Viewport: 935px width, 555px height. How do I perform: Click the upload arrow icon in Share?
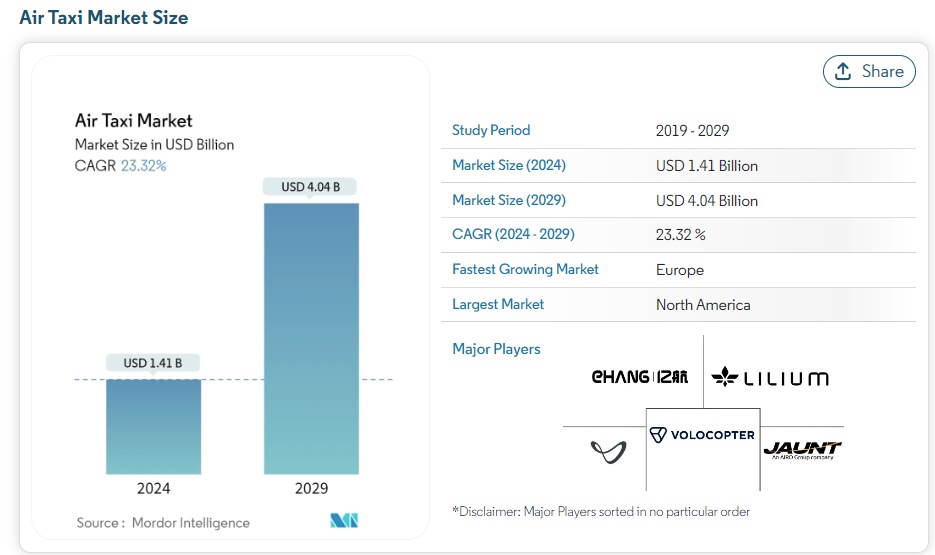(843, 71)
